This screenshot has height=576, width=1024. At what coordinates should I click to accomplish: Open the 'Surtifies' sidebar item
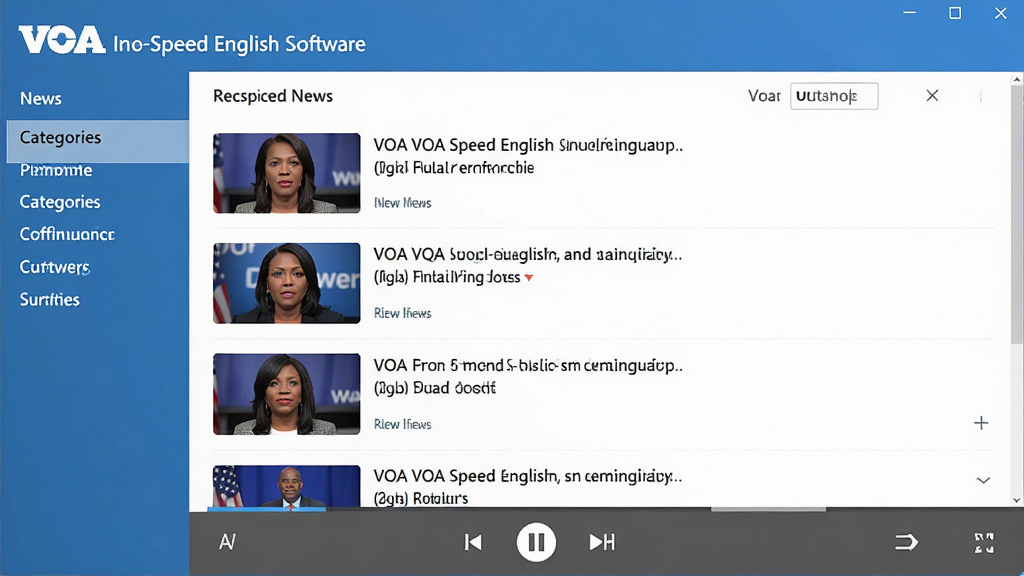tap(50, 299)
